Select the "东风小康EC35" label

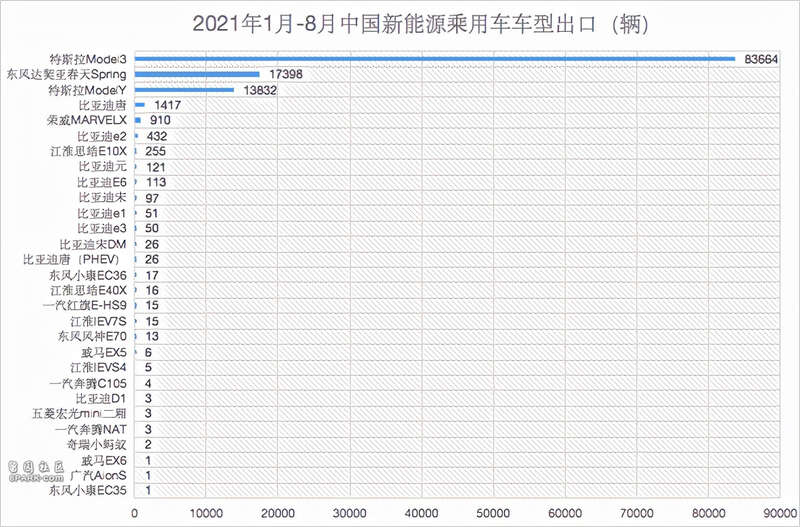point(88,491)
